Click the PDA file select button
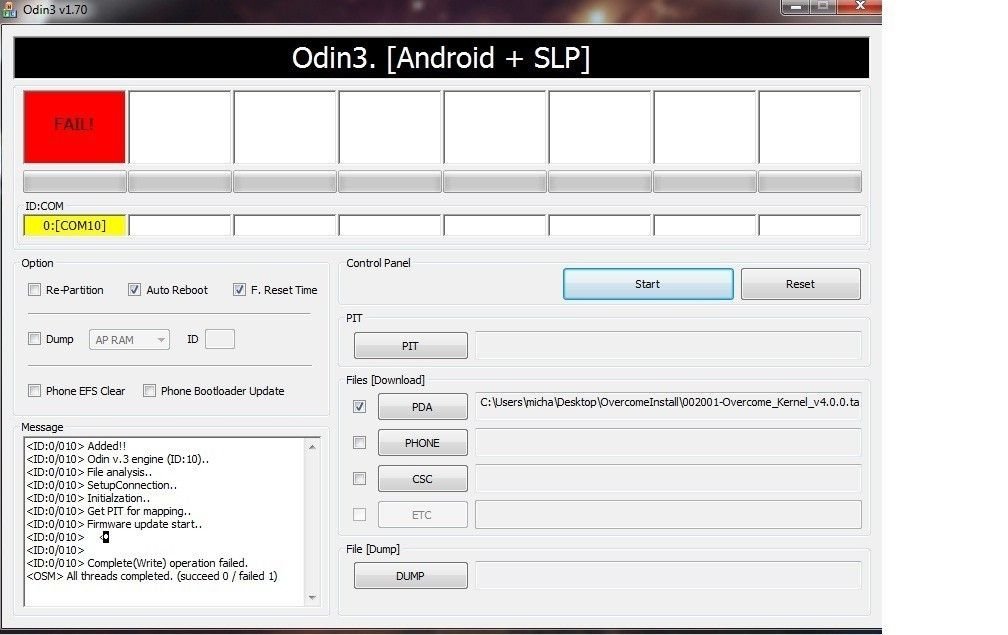Screen dimensions: 1008x635 tap(422, 407)
